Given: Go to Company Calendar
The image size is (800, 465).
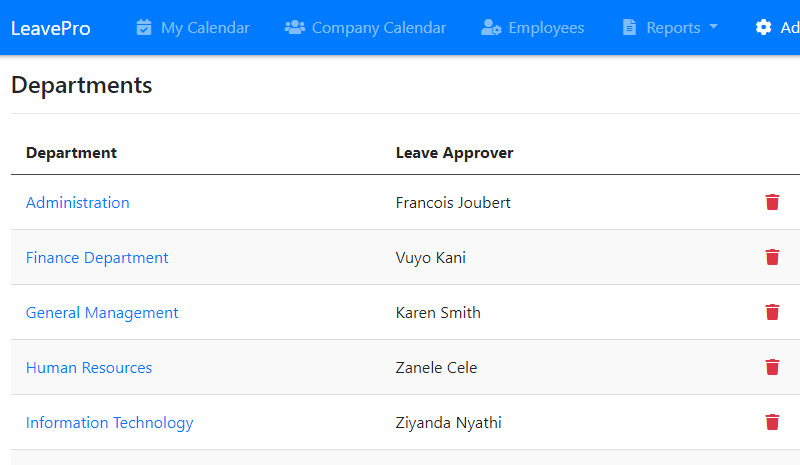Looking at the screenshot, I should pyautogui.click(x=378, y=27).
